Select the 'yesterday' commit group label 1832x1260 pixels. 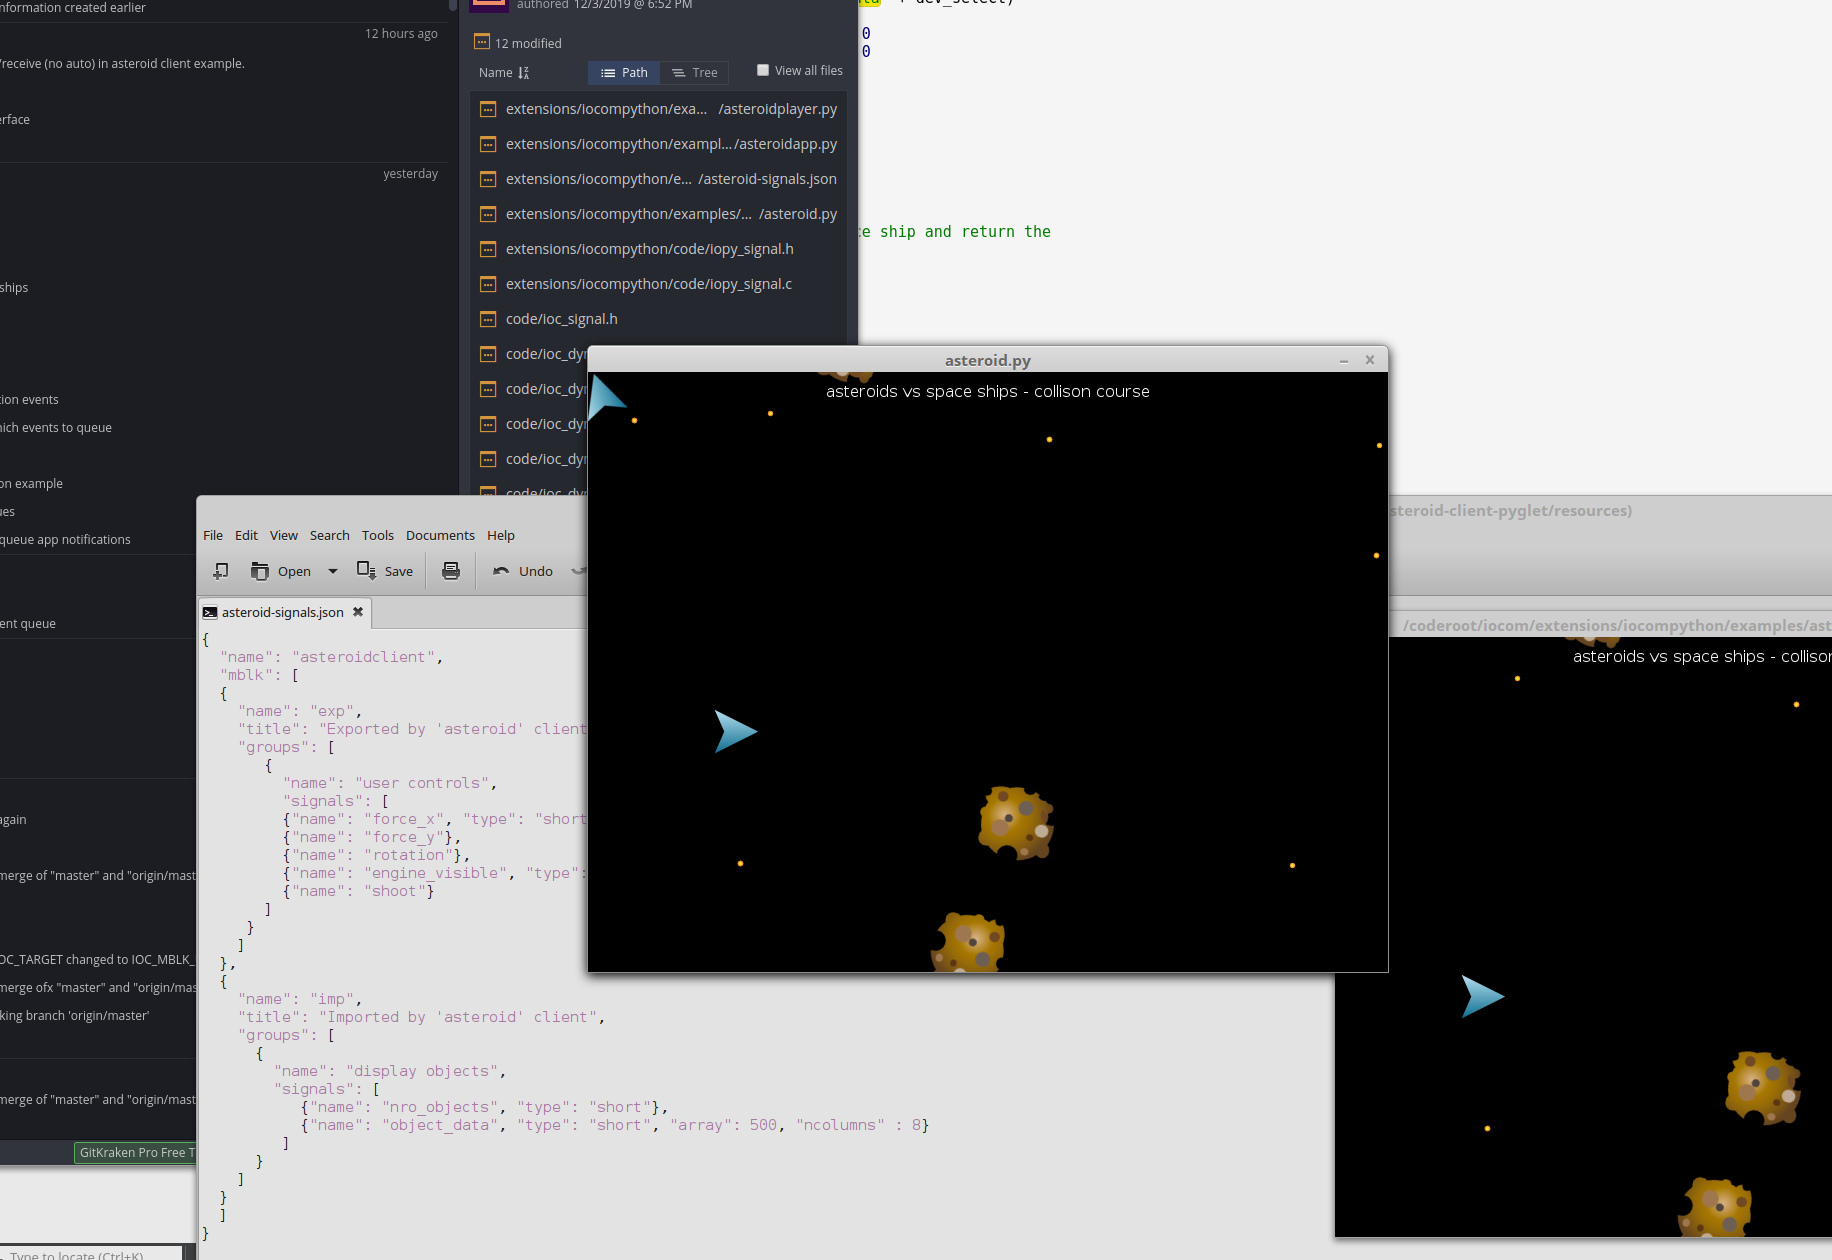click(x=410, y=173)
